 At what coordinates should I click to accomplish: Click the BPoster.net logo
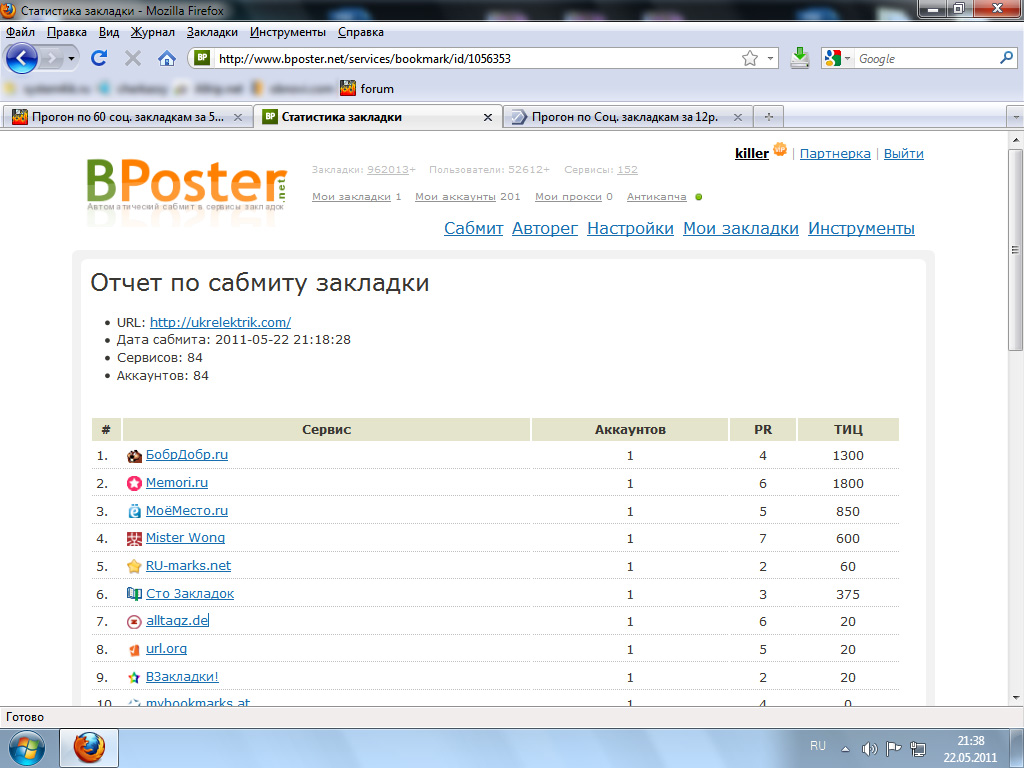click(x=187, y=184)
